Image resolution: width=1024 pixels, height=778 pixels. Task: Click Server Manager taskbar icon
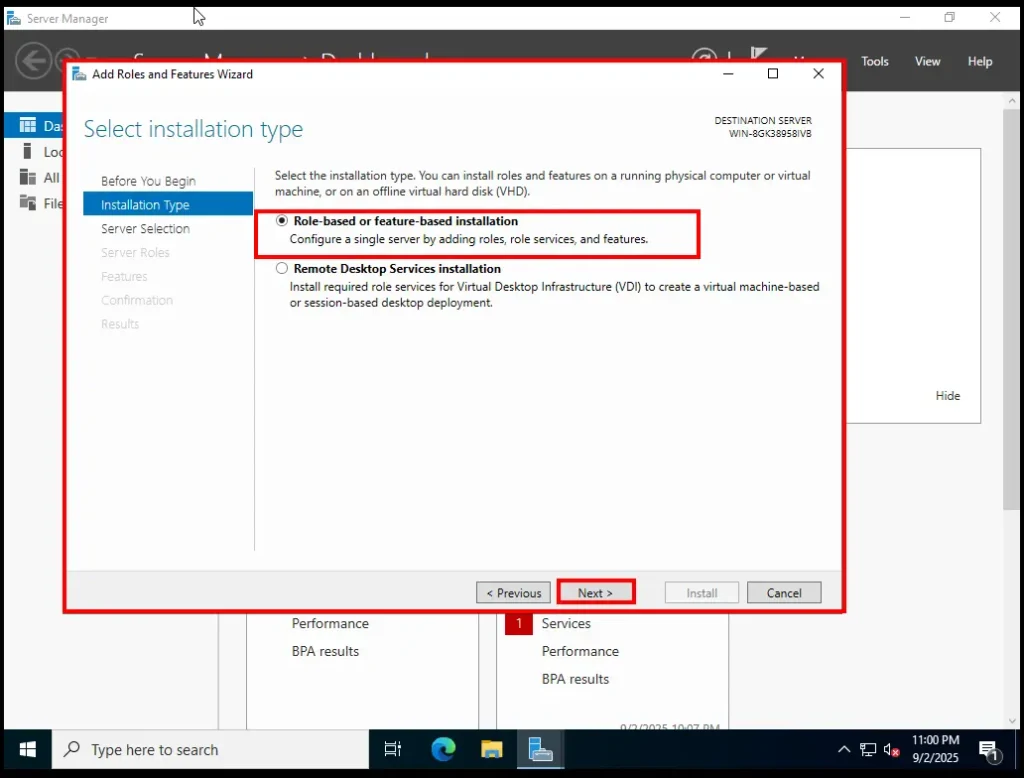tap(541, 749)
